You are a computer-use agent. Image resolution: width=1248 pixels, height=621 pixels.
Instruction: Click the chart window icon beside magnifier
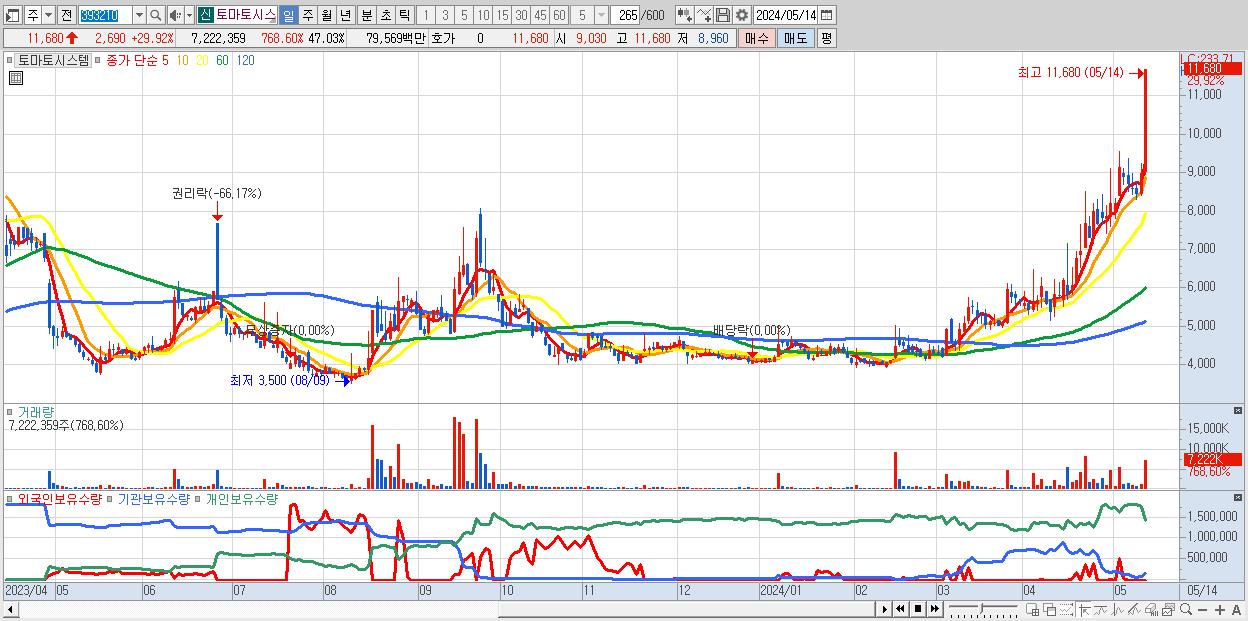coord(1168,609)
